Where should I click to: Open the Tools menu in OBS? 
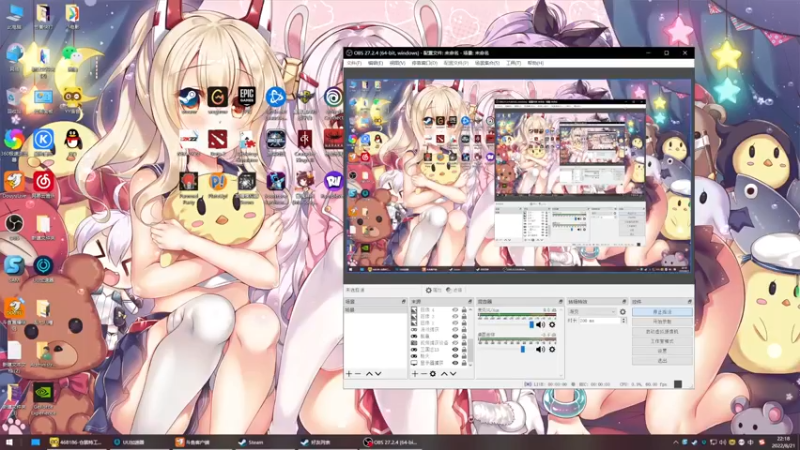pyautogui.click(x=512, y=62)
